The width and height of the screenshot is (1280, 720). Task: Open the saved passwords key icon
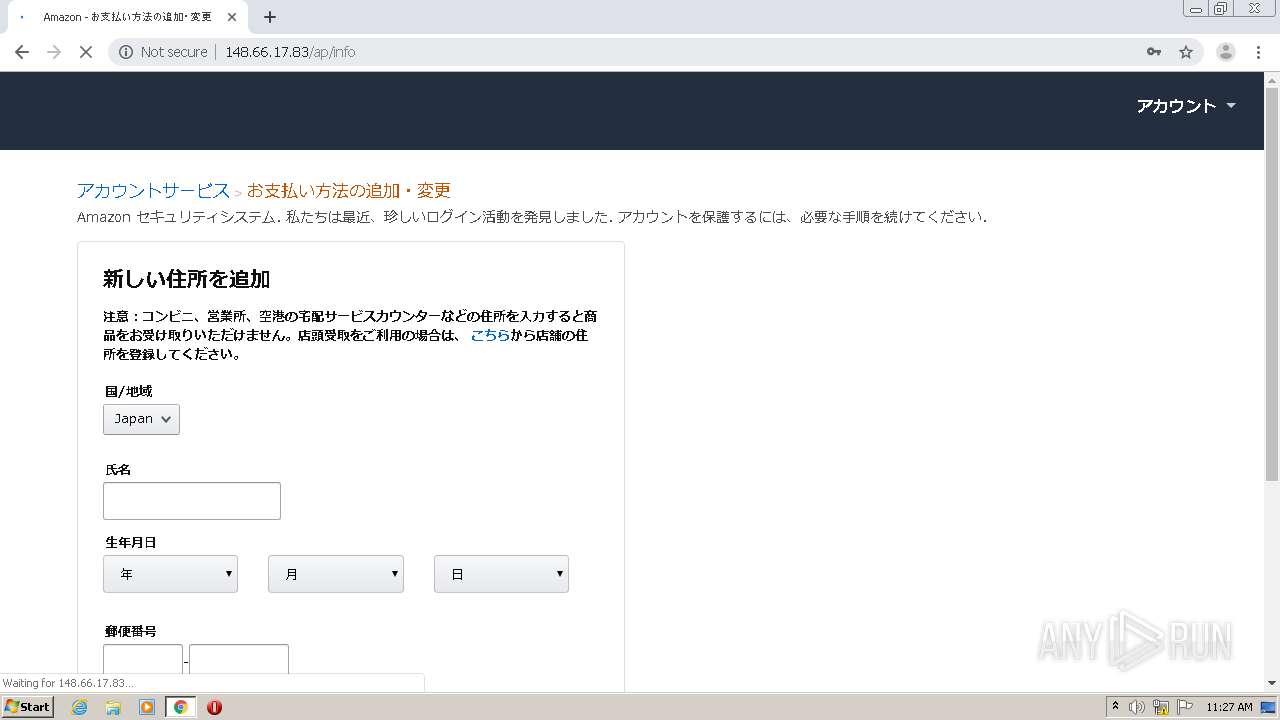tap(1154, 52)
